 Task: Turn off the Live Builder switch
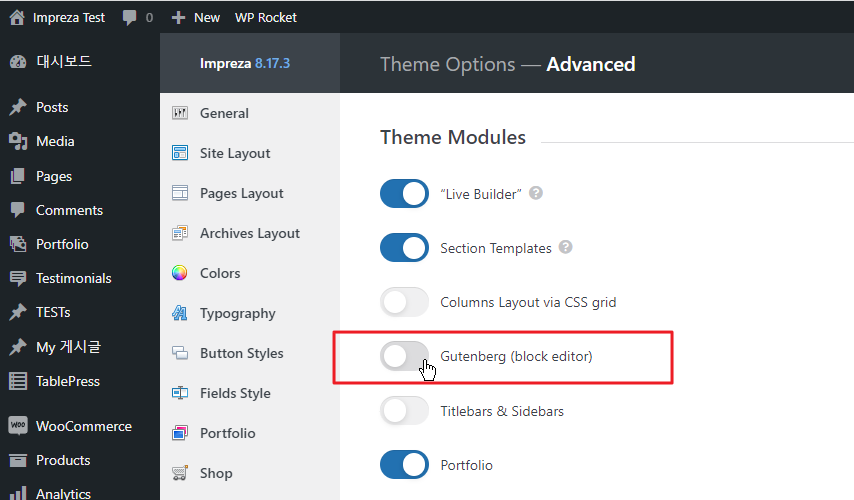pos(404,194)
